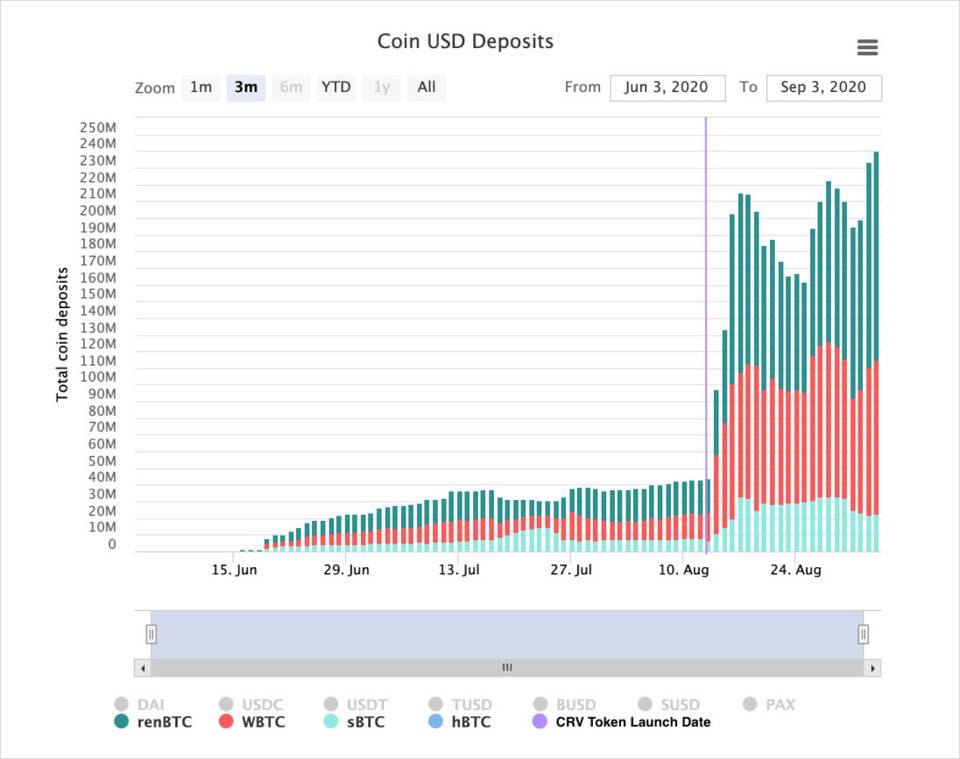Open the chart export hamburger menu
This screenshot has width=960, height=759.
tap(866, 46)
